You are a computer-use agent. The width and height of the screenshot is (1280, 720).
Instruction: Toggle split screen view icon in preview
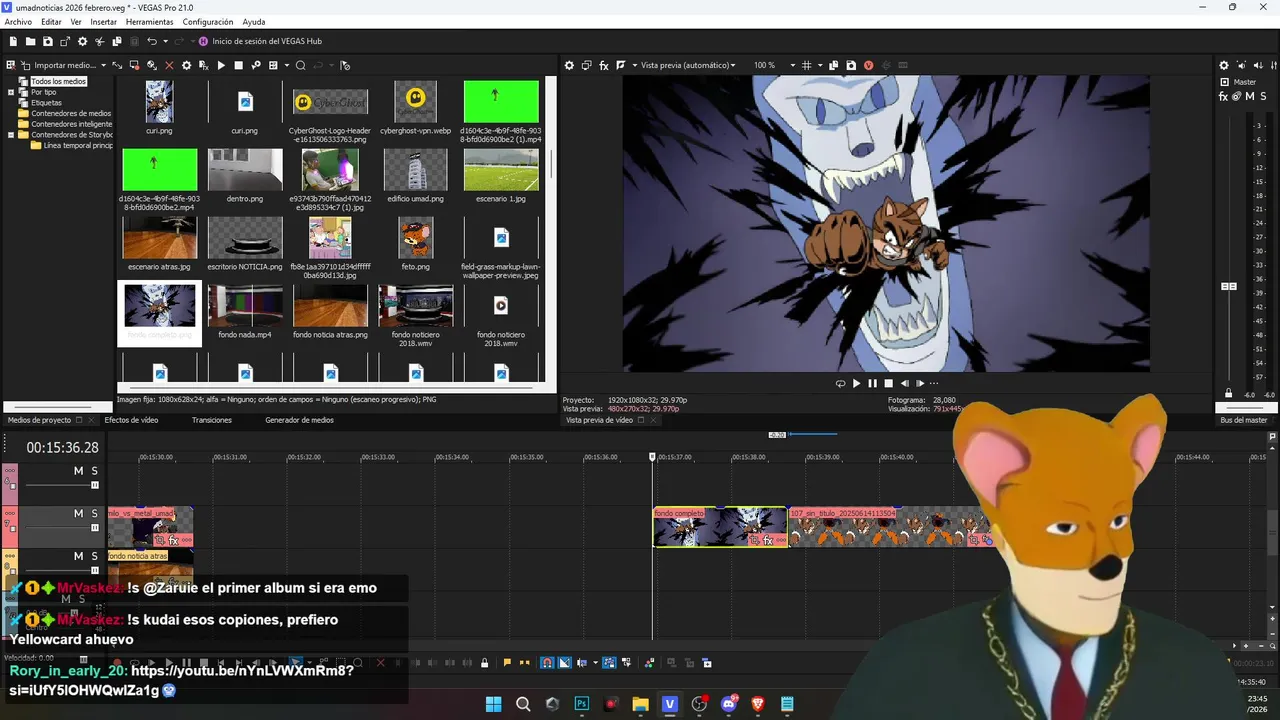pos(621,65)
